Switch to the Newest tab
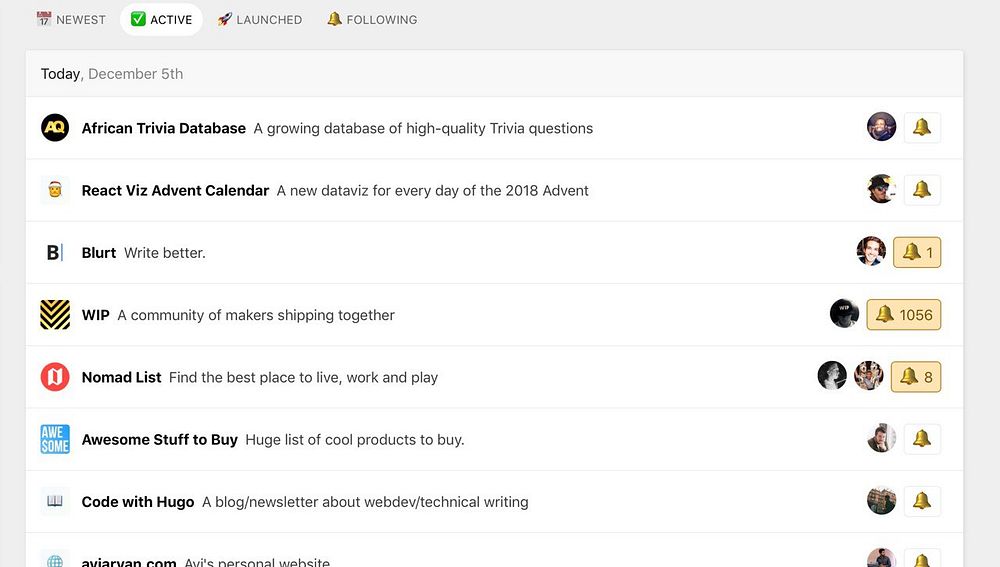This screenshot has height=567, width=1000. [x=71, y=19]
